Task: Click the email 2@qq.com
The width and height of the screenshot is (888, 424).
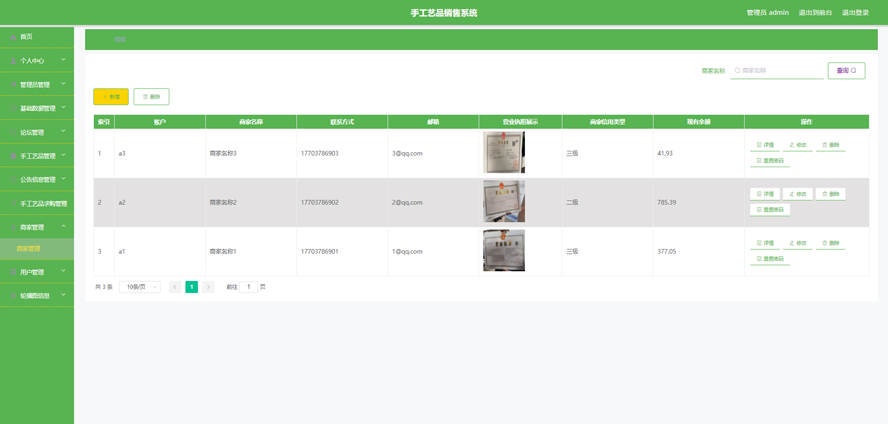Action: (x=407, y=202)
